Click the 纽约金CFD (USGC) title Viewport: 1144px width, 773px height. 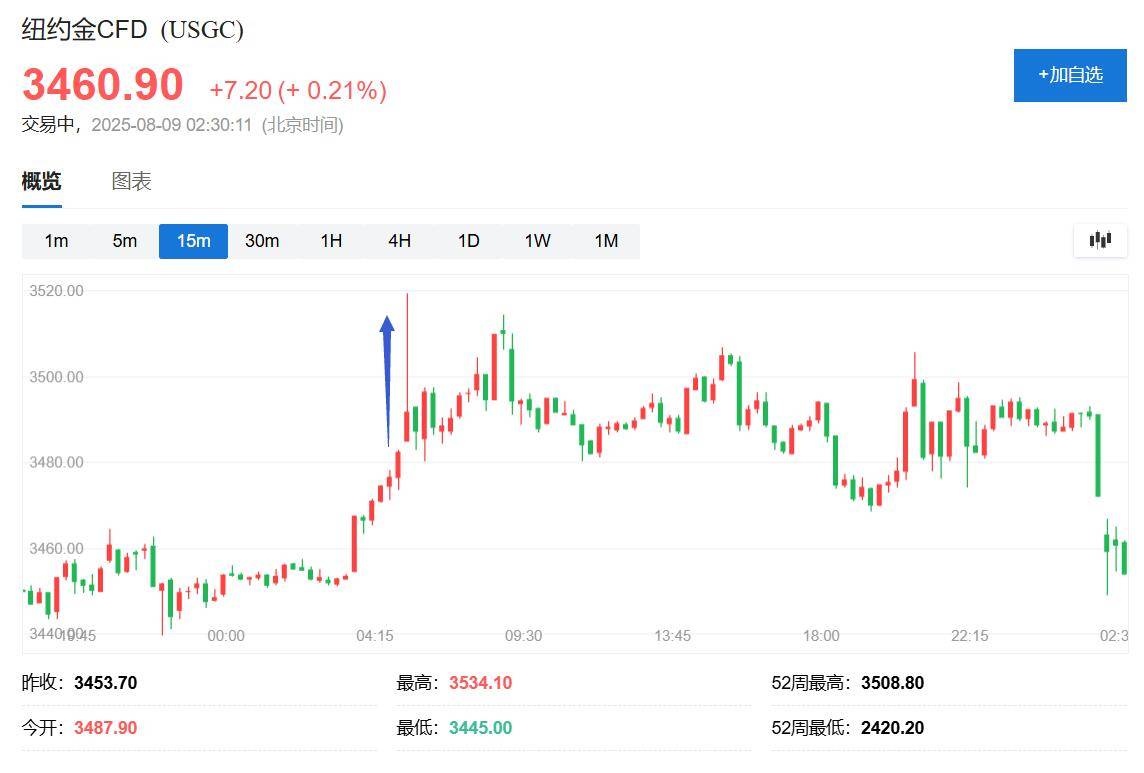pyautogui.click(x=133, y=30)
